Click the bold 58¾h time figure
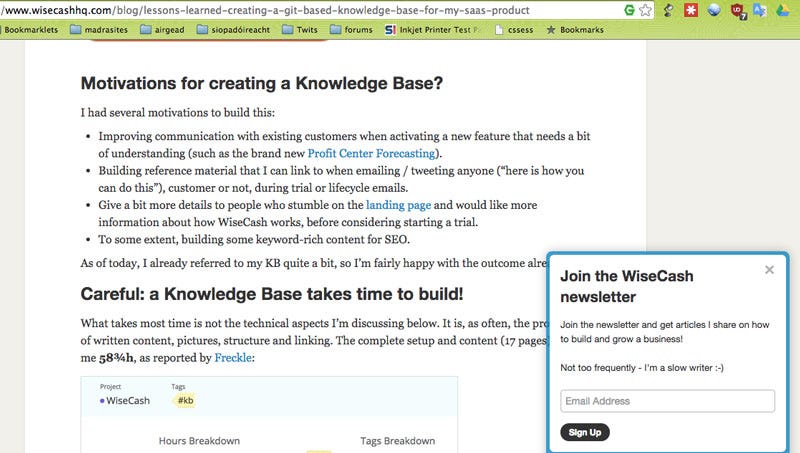 [x=116, y=358]
